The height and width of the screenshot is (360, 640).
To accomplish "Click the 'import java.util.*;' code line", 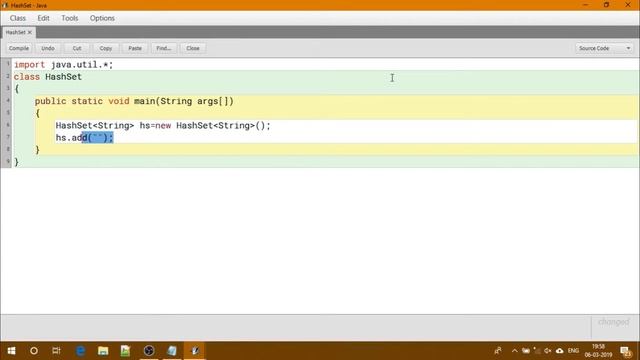I will pyautogui.click(x=63, y=65).
